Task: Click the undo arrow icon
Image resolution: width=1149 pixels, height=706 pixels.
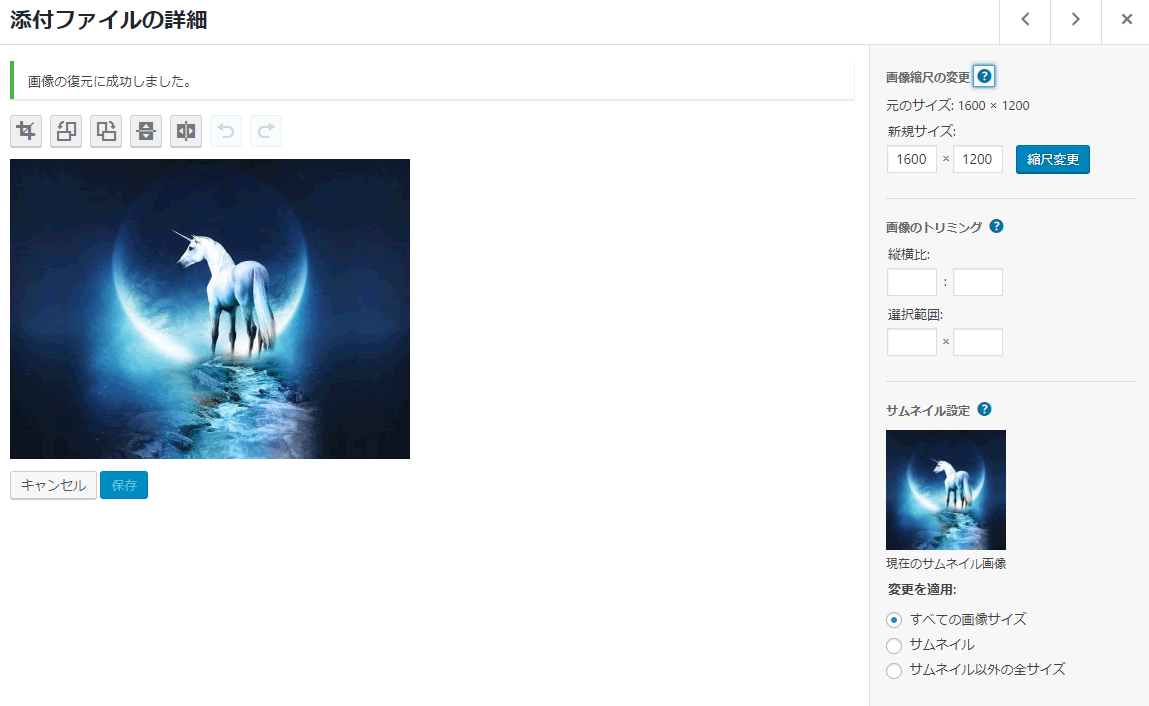Action: click(x=226, y=131)
